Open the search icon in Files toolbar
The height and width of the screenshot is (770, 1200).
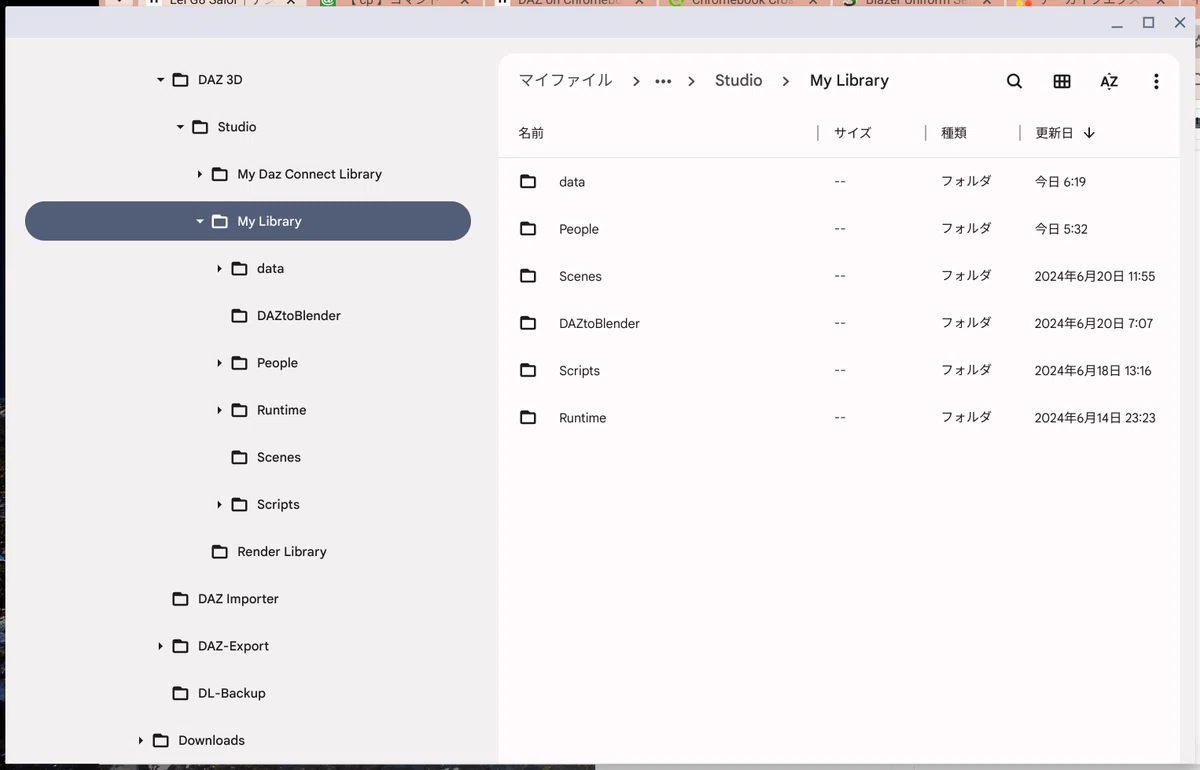[x=1014, y=81]
